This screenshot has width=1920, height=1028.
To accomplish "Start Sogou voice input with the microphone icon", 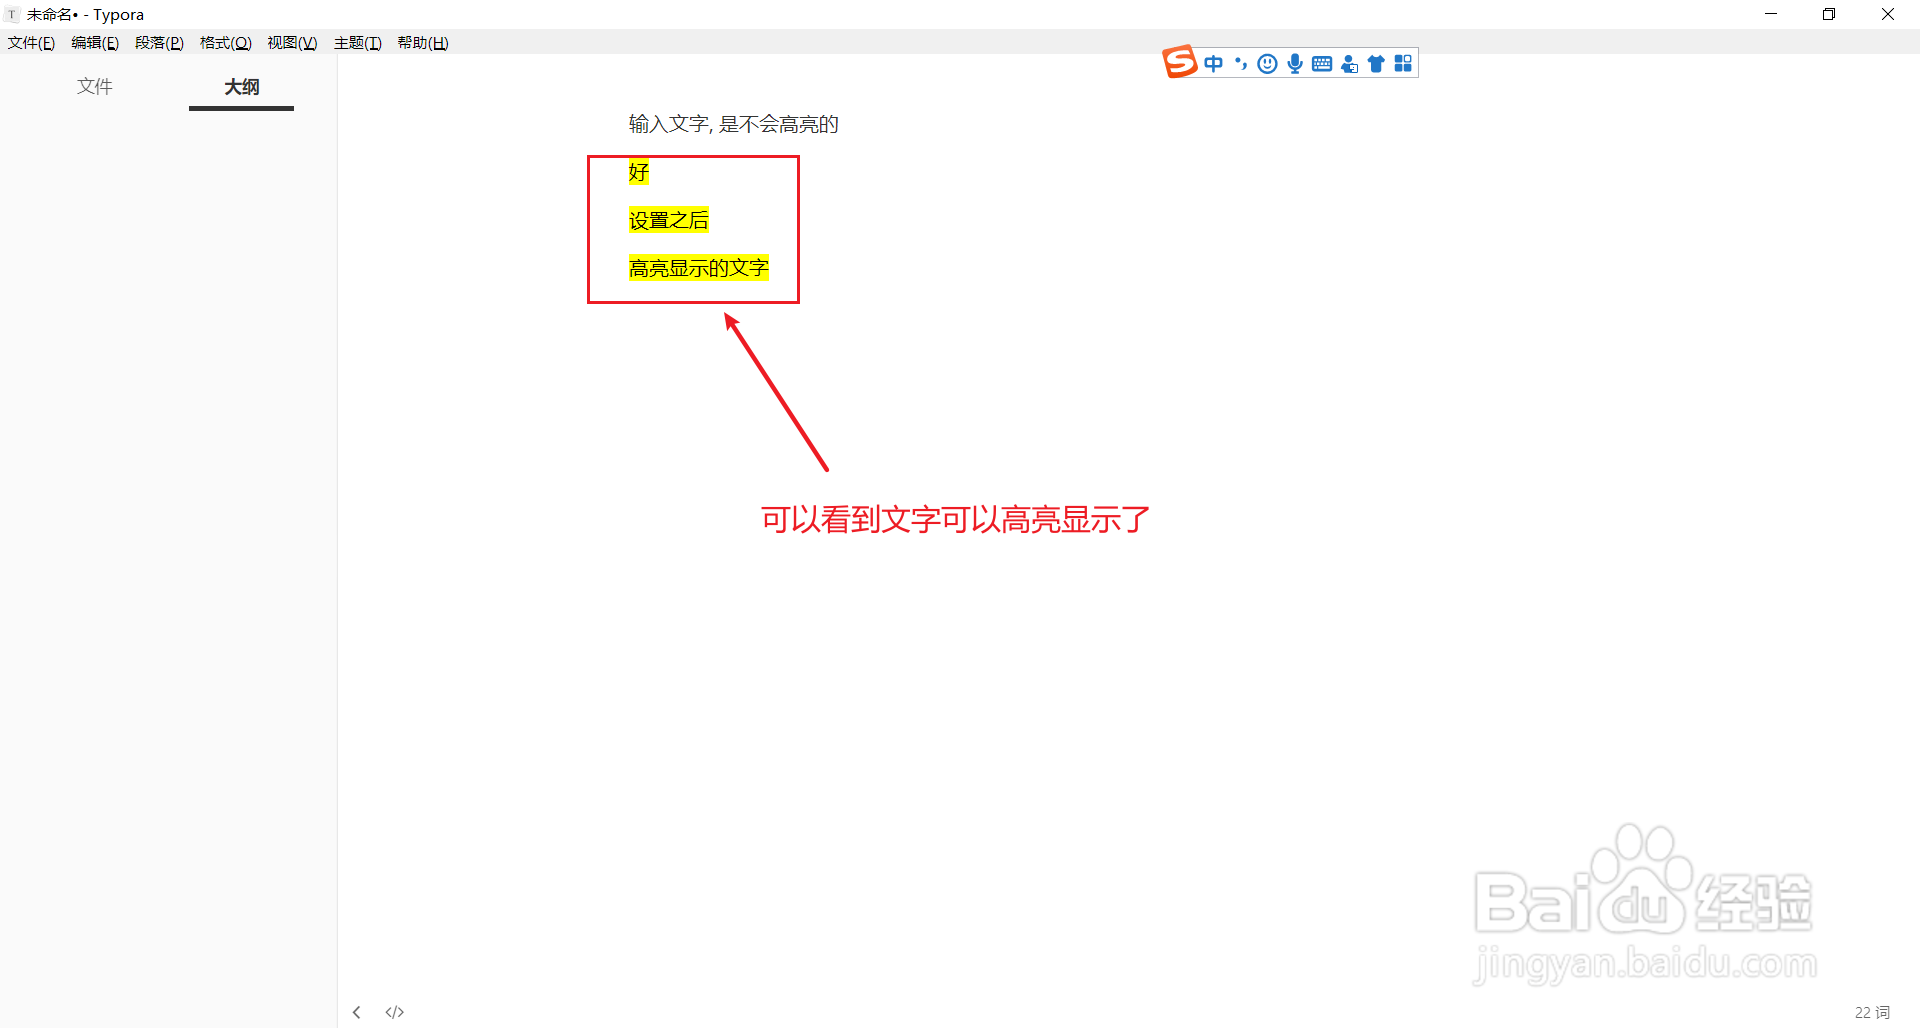I will pos(1294,63).
